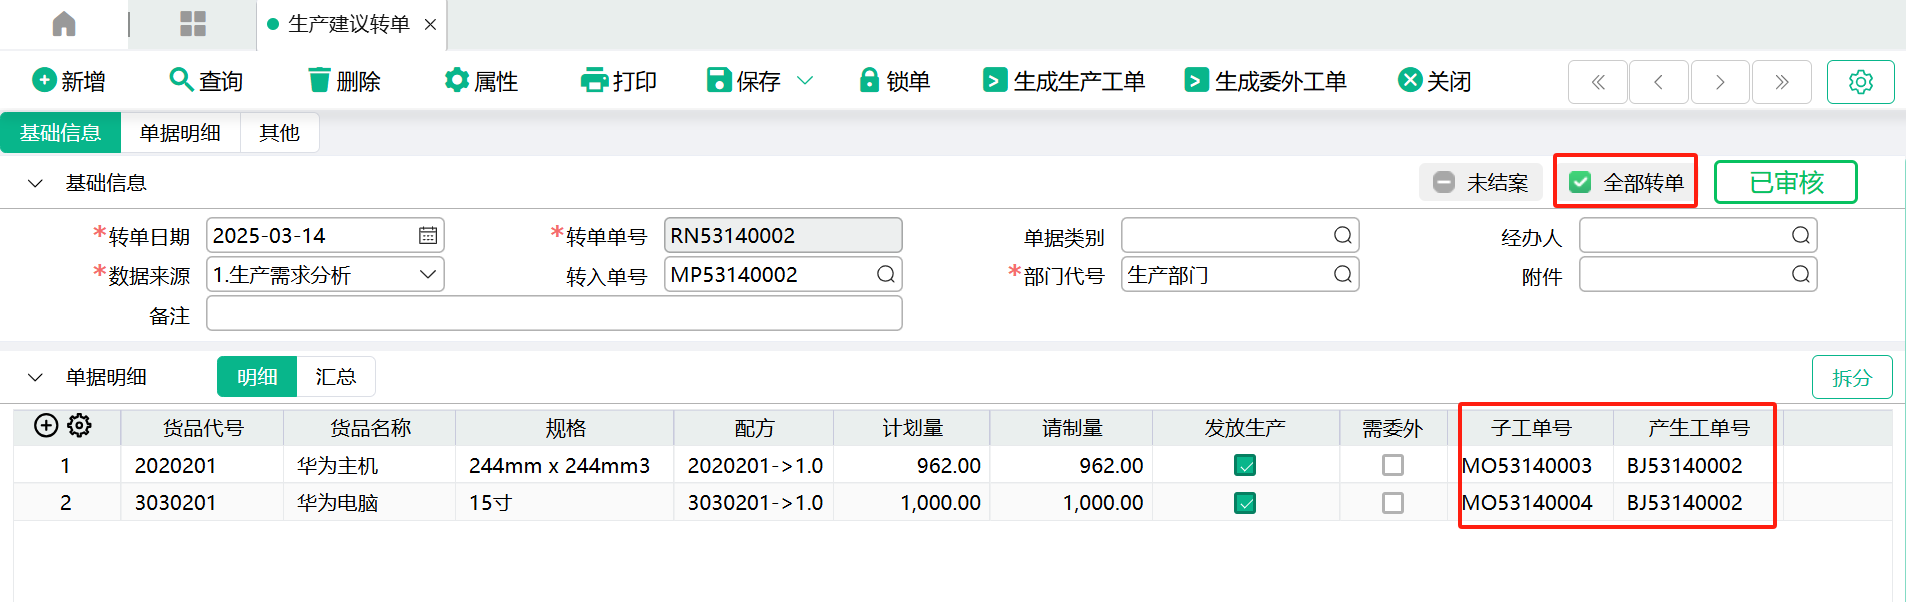This screenshot has height=602, width=1906.
Task: Click the 删除 trash toolbar icon
Action: click(319, 80)
